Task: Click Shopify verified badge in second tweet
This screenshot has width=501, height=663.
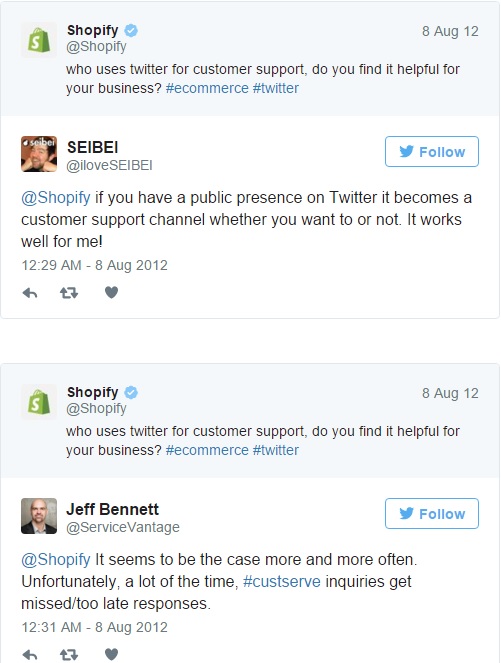Action: click(x=131, y=392)
